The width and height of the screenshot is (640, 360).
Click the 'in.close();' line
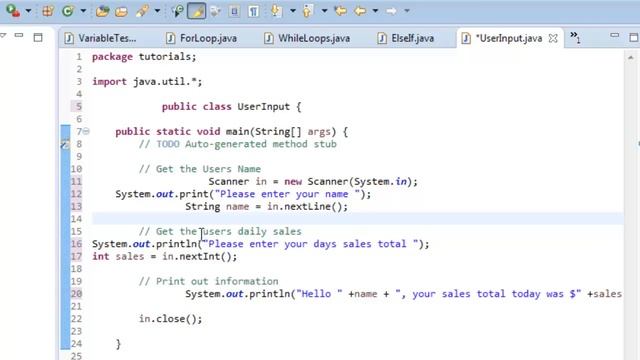[170, 319]
